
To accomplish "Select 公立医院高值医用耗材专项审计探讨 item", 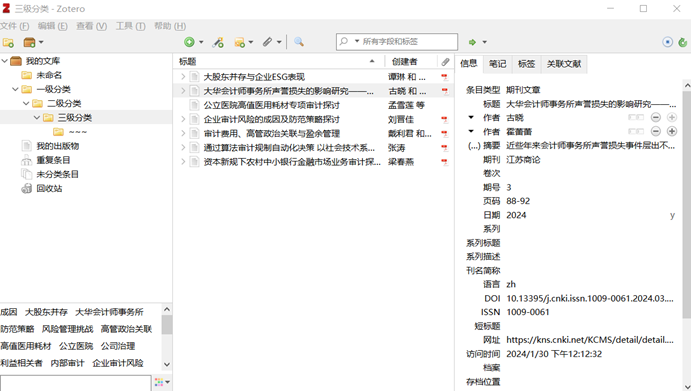I will (x=271, y=105).
